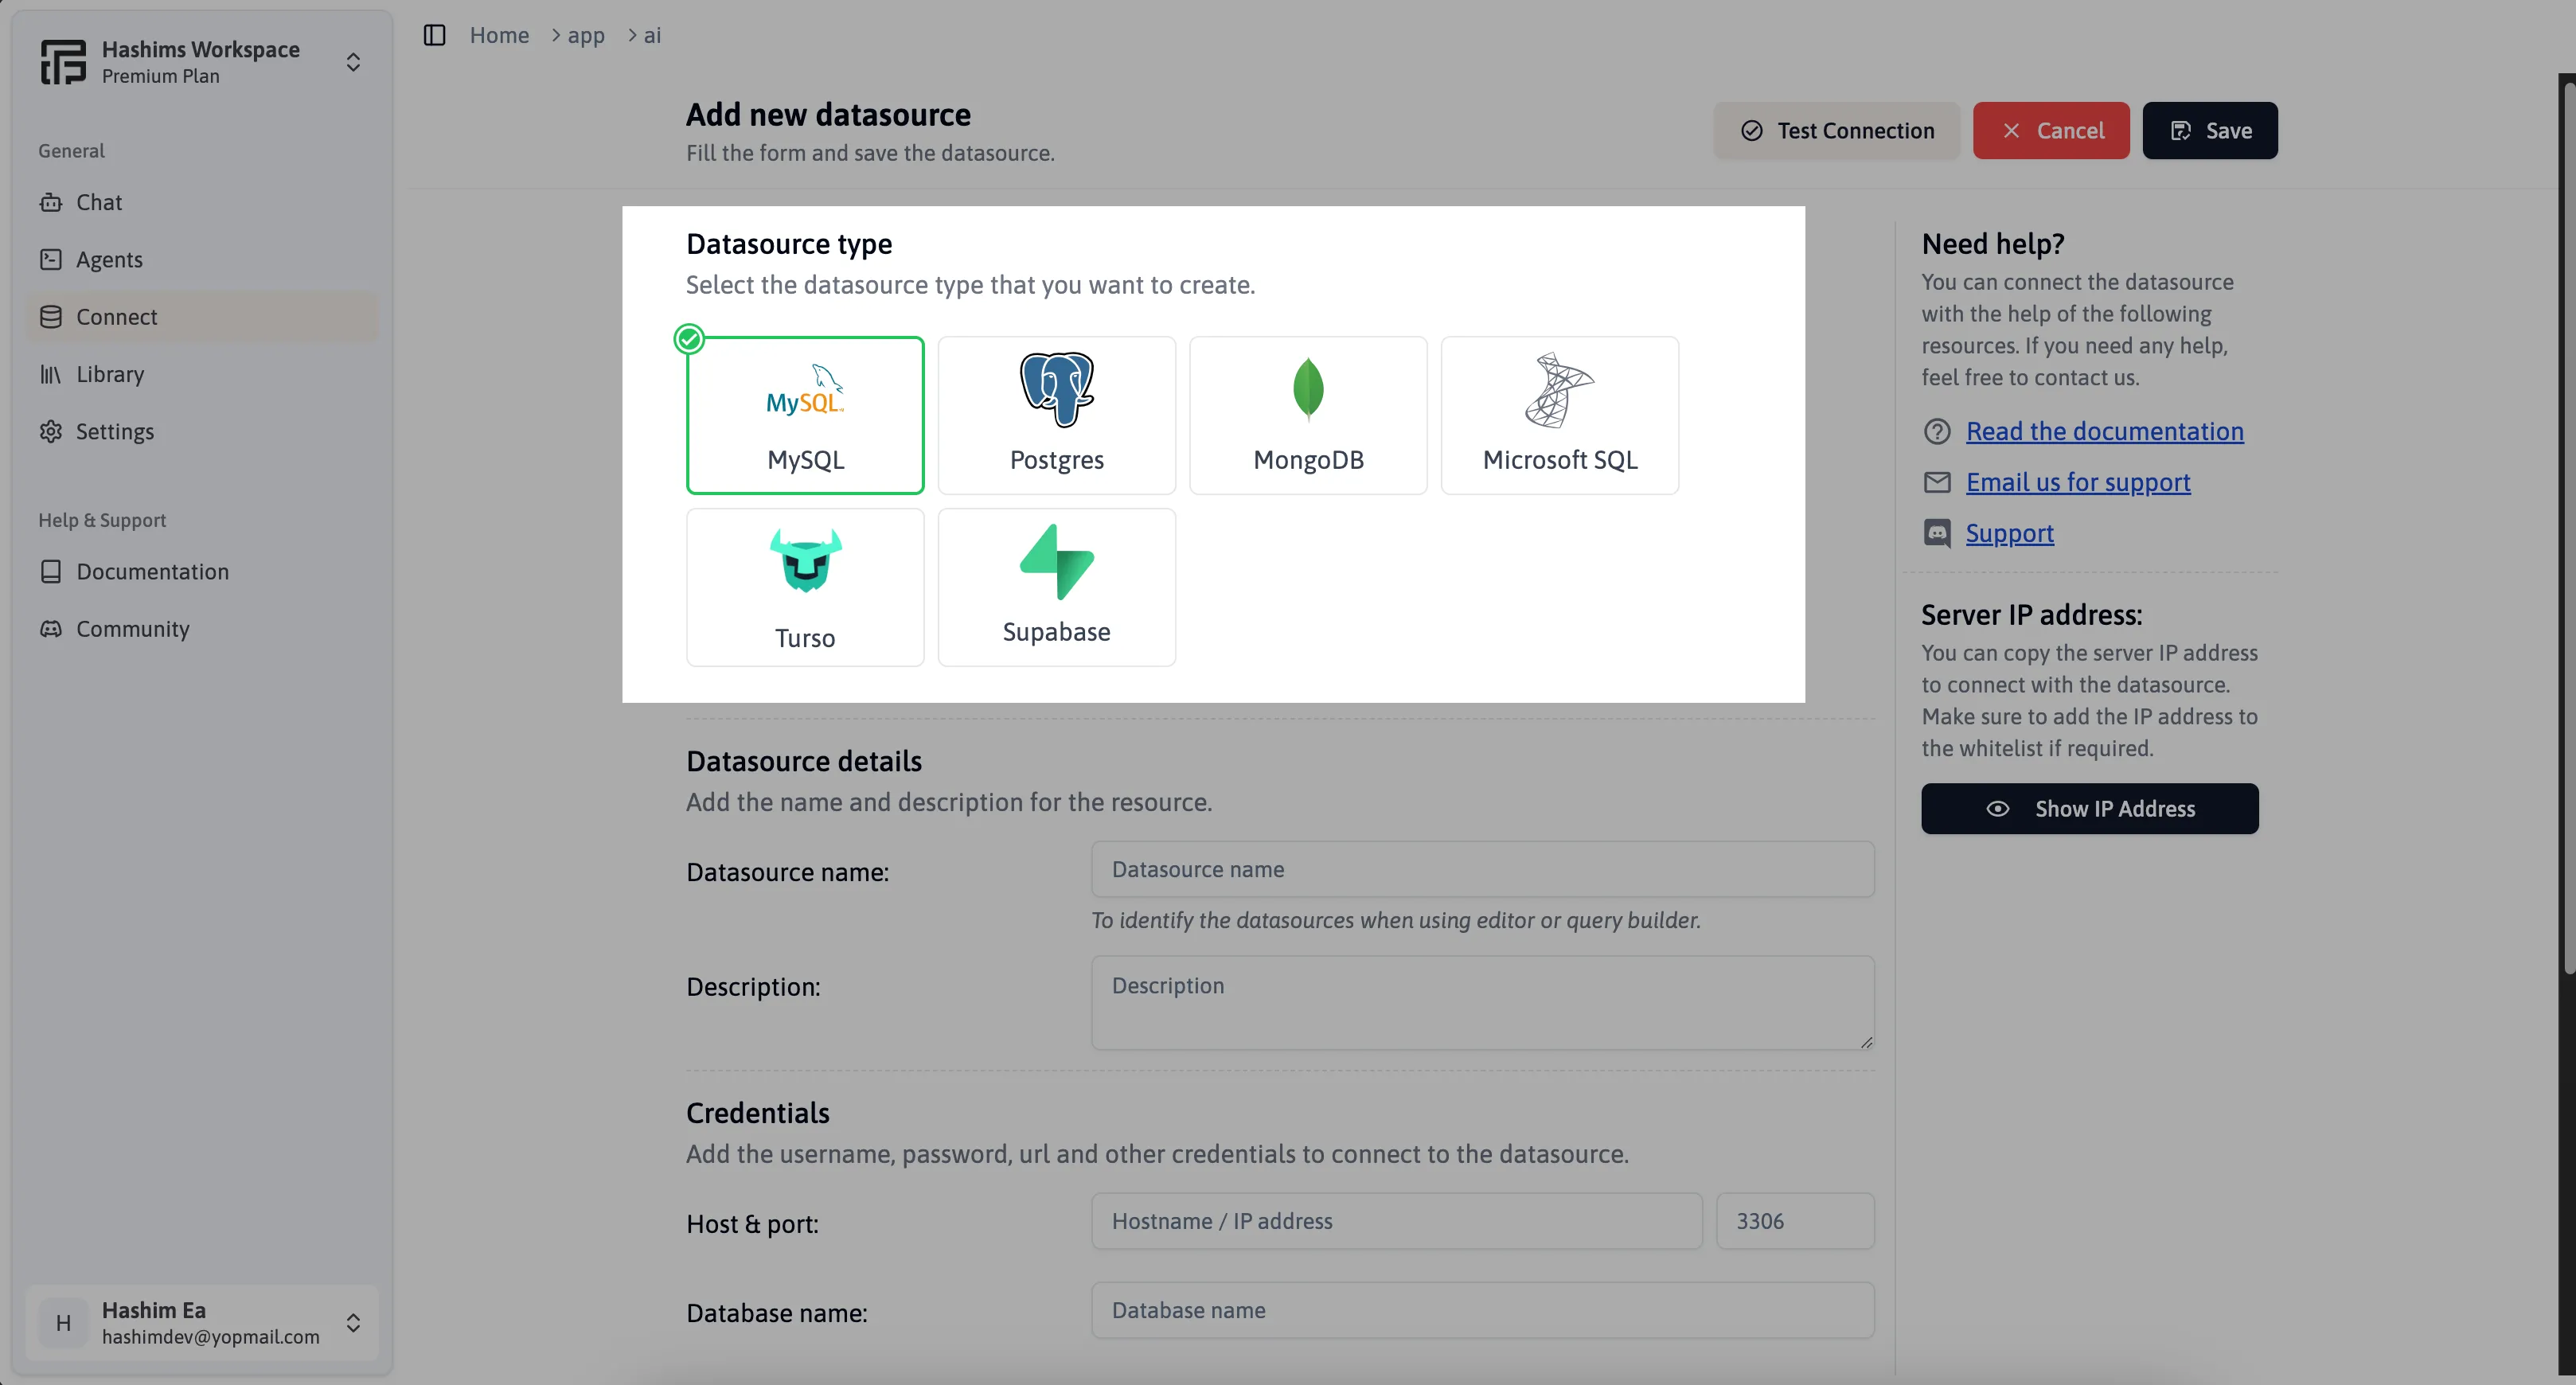
Task: Click the Datasource name input field
Action: click(x=1481, y=868)
